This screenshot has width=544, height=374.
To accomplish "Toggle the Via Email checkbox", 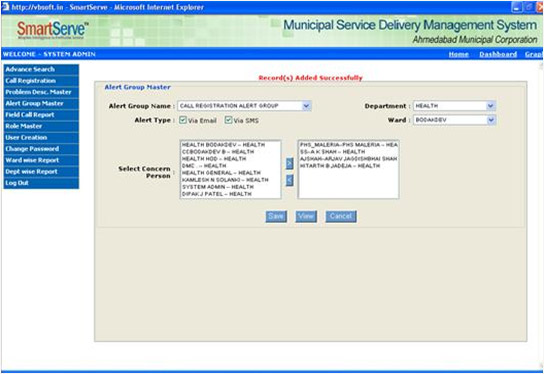I will coord(183,120).
